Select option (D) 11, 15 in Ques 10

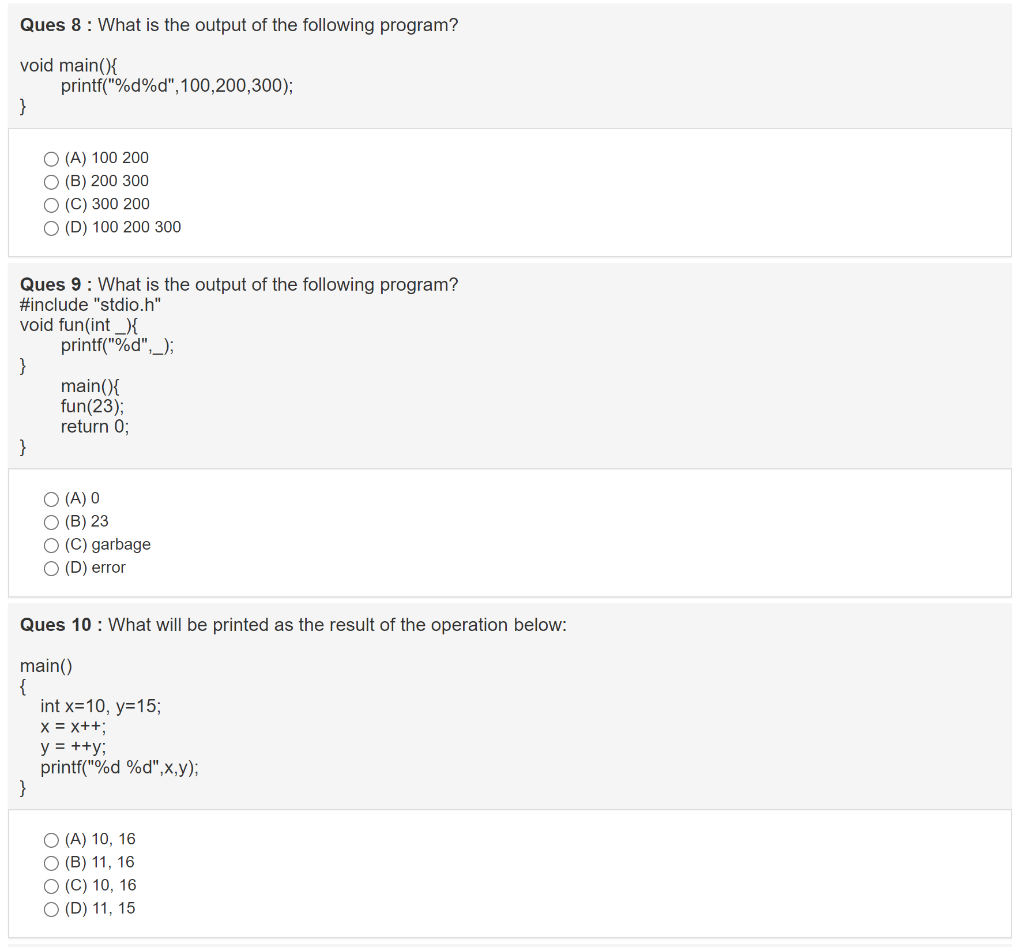click(x=50, y=908)
